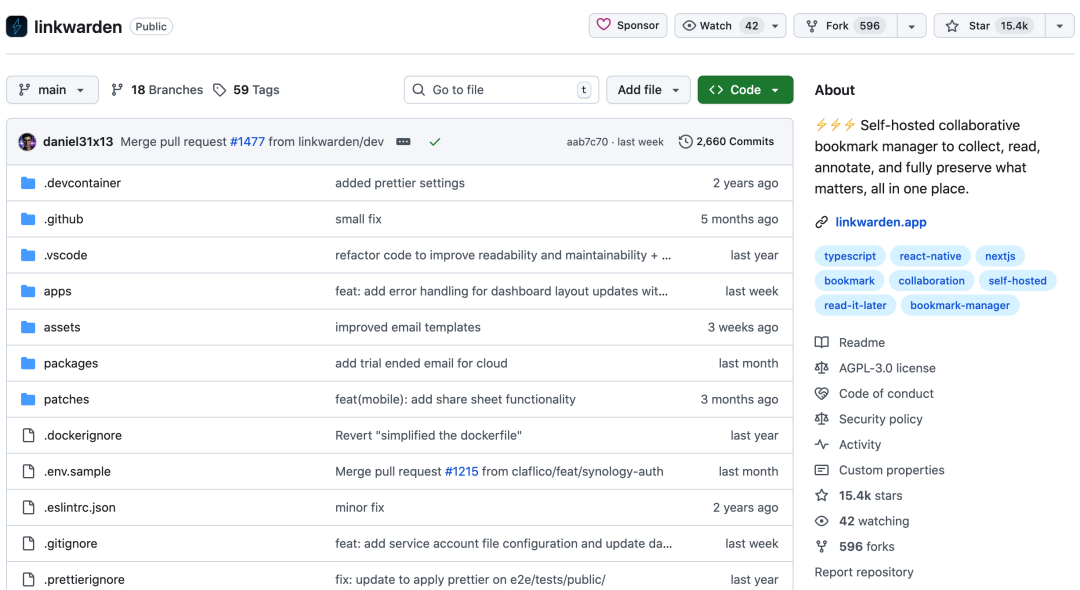Select the typescript topic tag
Image resolution: width=1080 pixels, height=590 pixels.
[x=848, y=256]
